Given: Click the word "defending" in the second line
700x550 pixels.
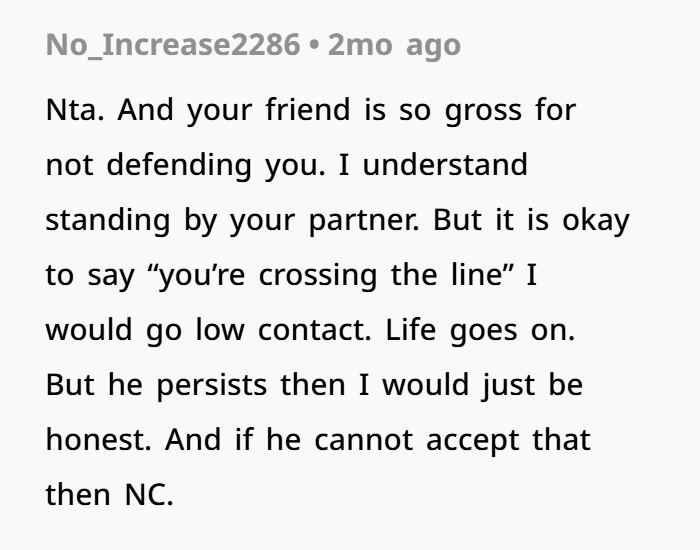Looking at the screenshot, I should pos(179,166).
